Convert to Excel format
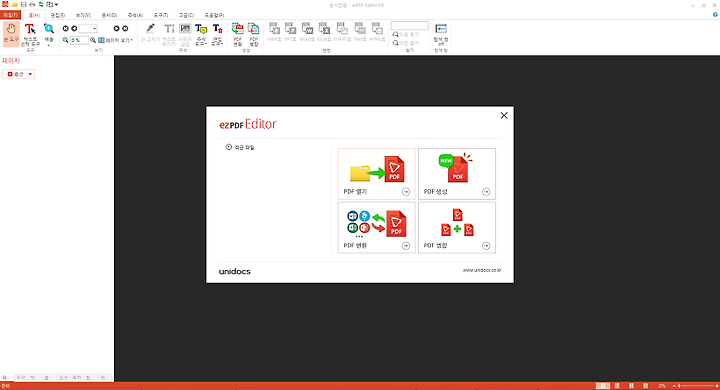 [324, 33]
